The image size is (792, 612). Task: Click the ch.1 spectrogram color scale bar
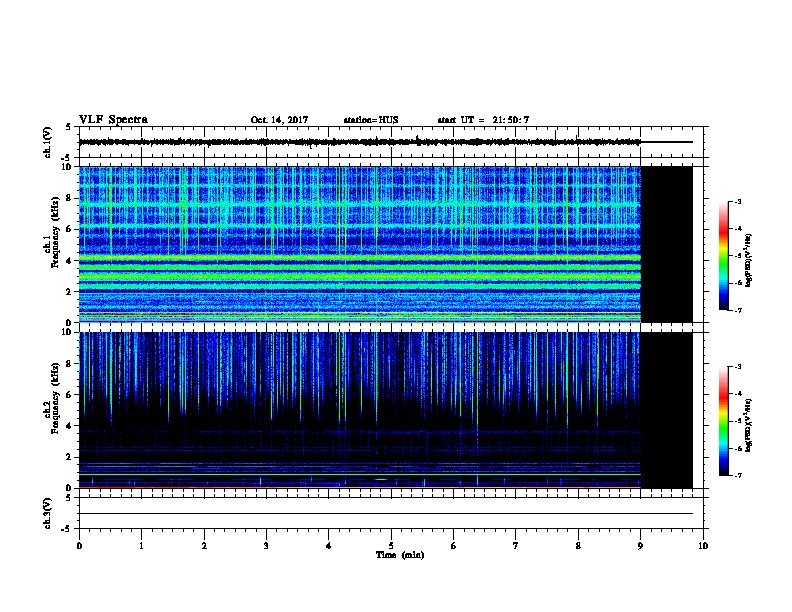723,256
